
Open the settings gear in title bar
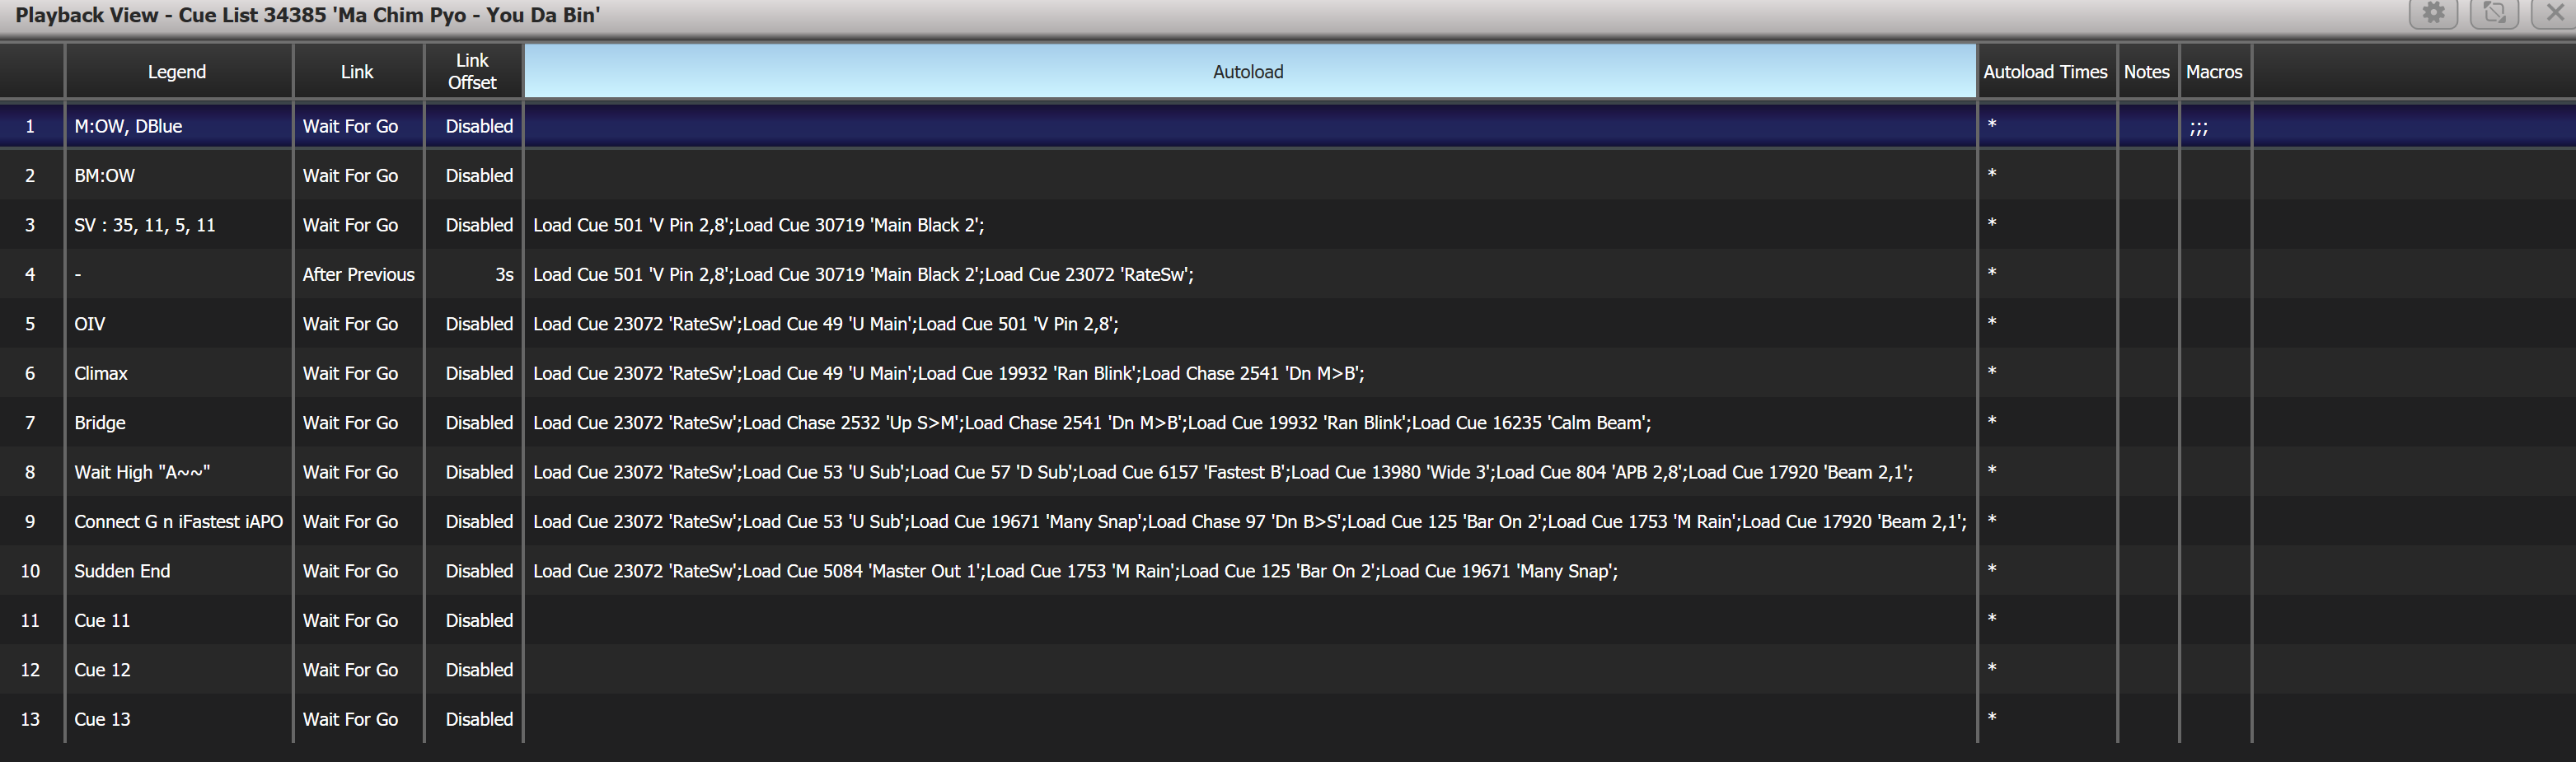[x=2433, y=13]
